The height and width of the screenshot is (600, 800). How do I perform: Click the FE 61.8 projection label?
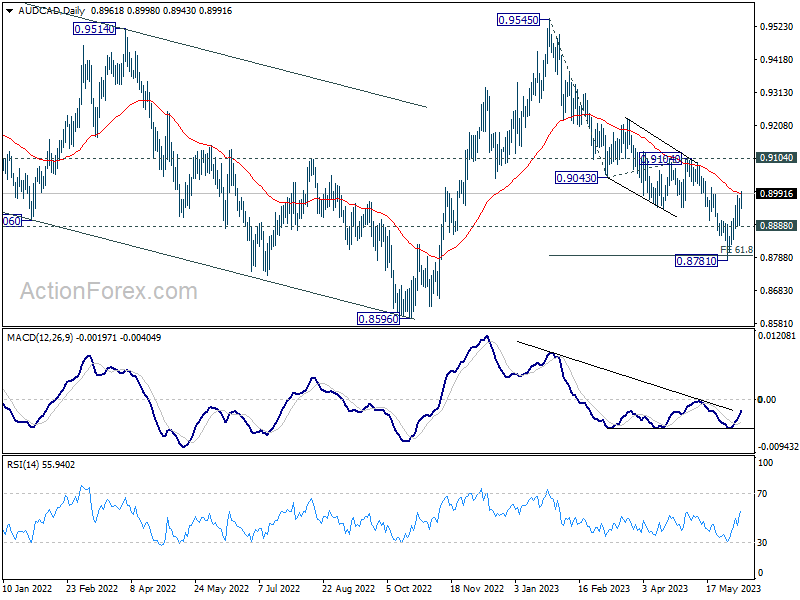pyautogui.click(x=736, y=249)
